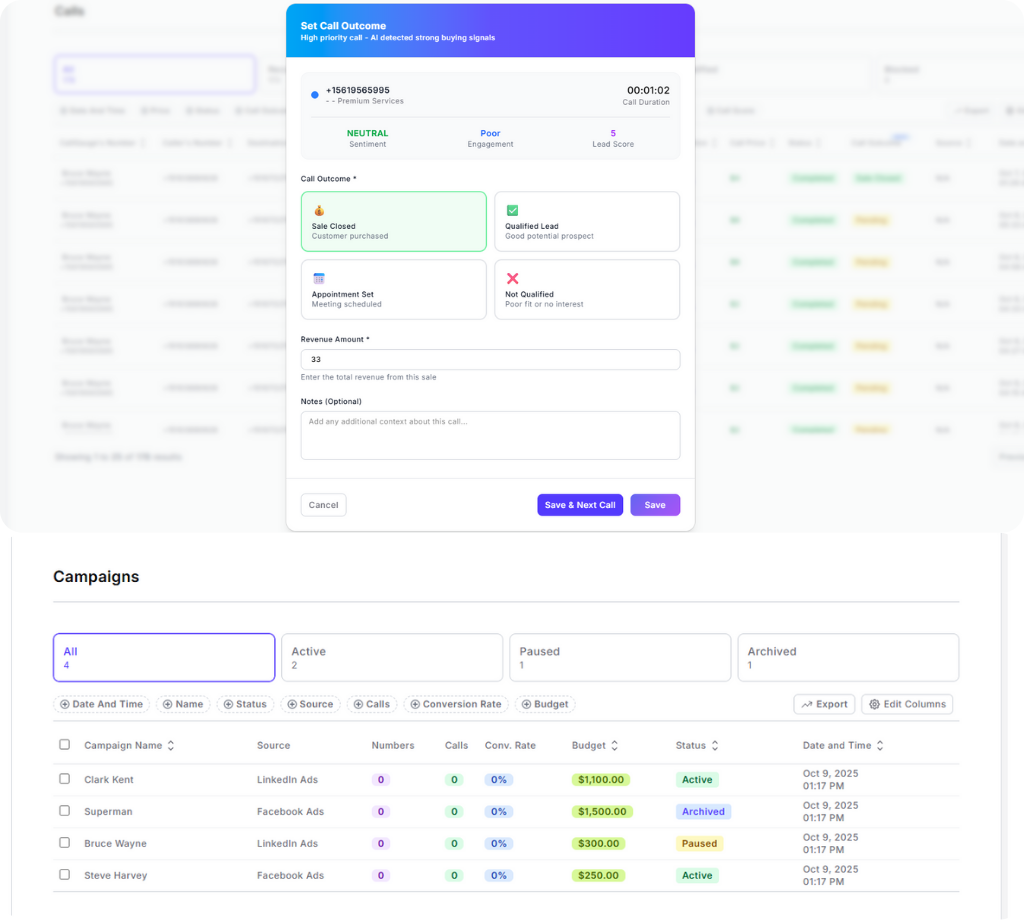Select the money bag Sale Closed outcome icon
This screenshot has height=920, width=1024.
(317, 212)
